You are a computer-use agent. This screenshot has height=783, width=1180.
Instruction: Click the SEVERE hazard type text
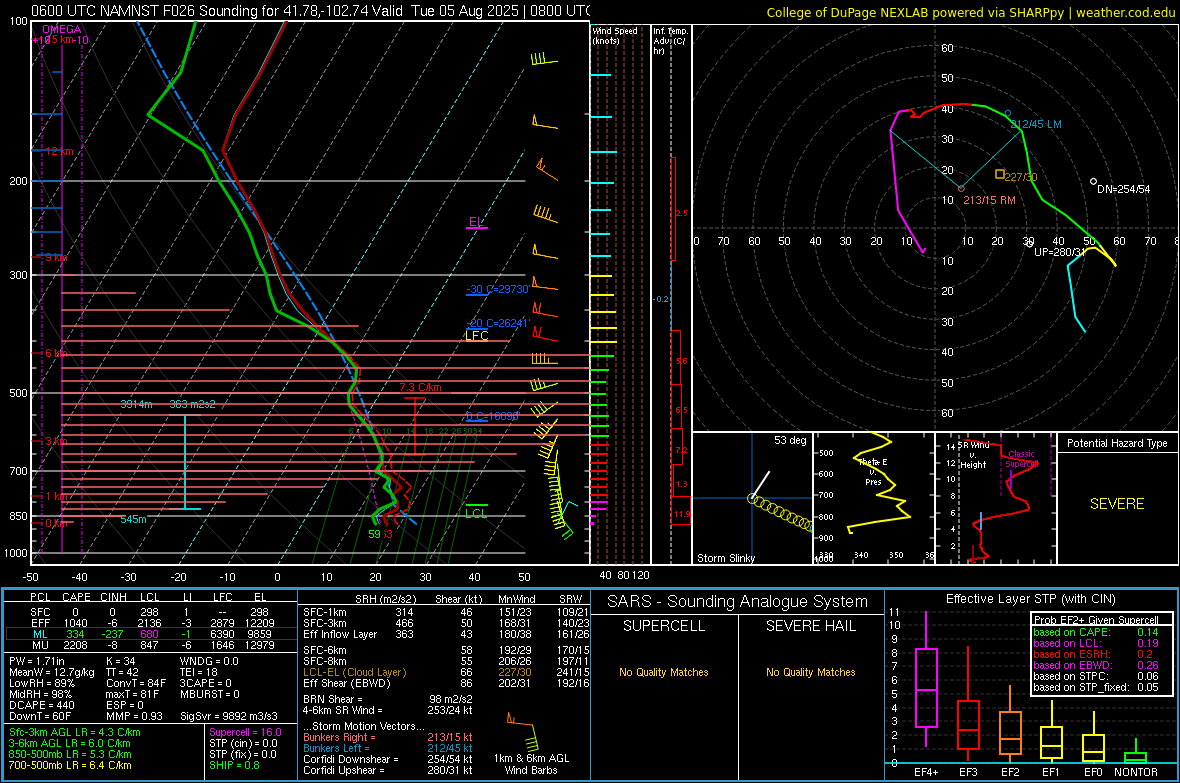(1117, 504)
